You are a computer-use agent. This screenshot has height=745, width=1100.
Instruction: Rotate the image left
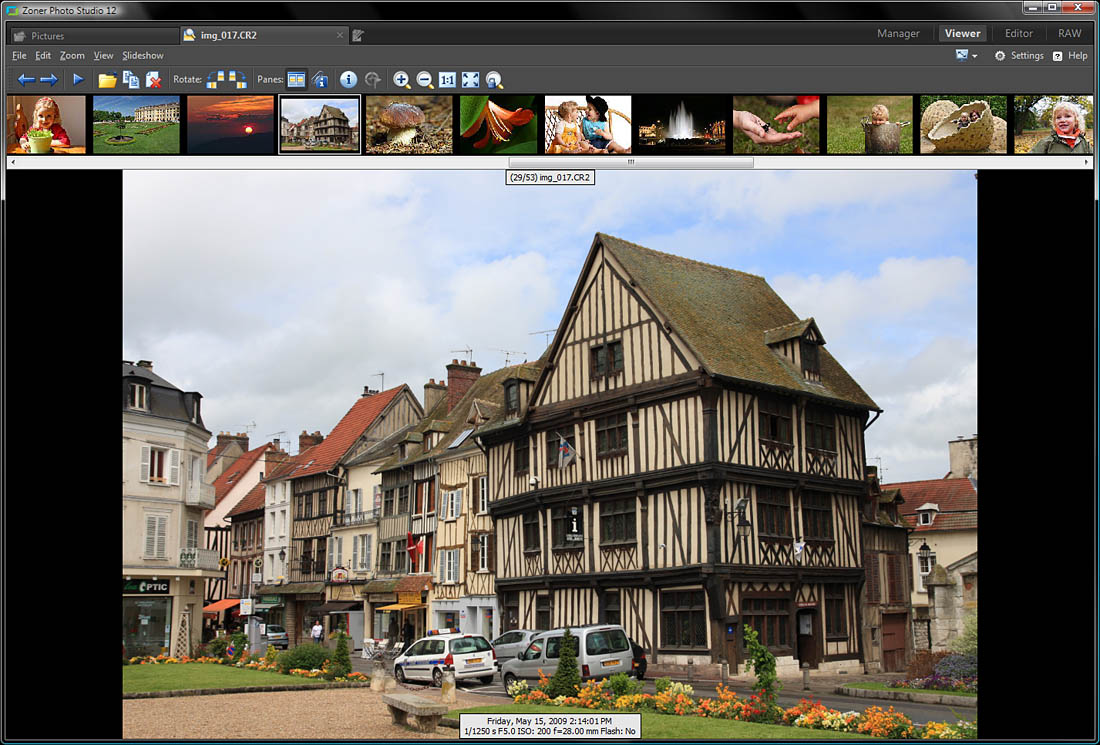215,80
